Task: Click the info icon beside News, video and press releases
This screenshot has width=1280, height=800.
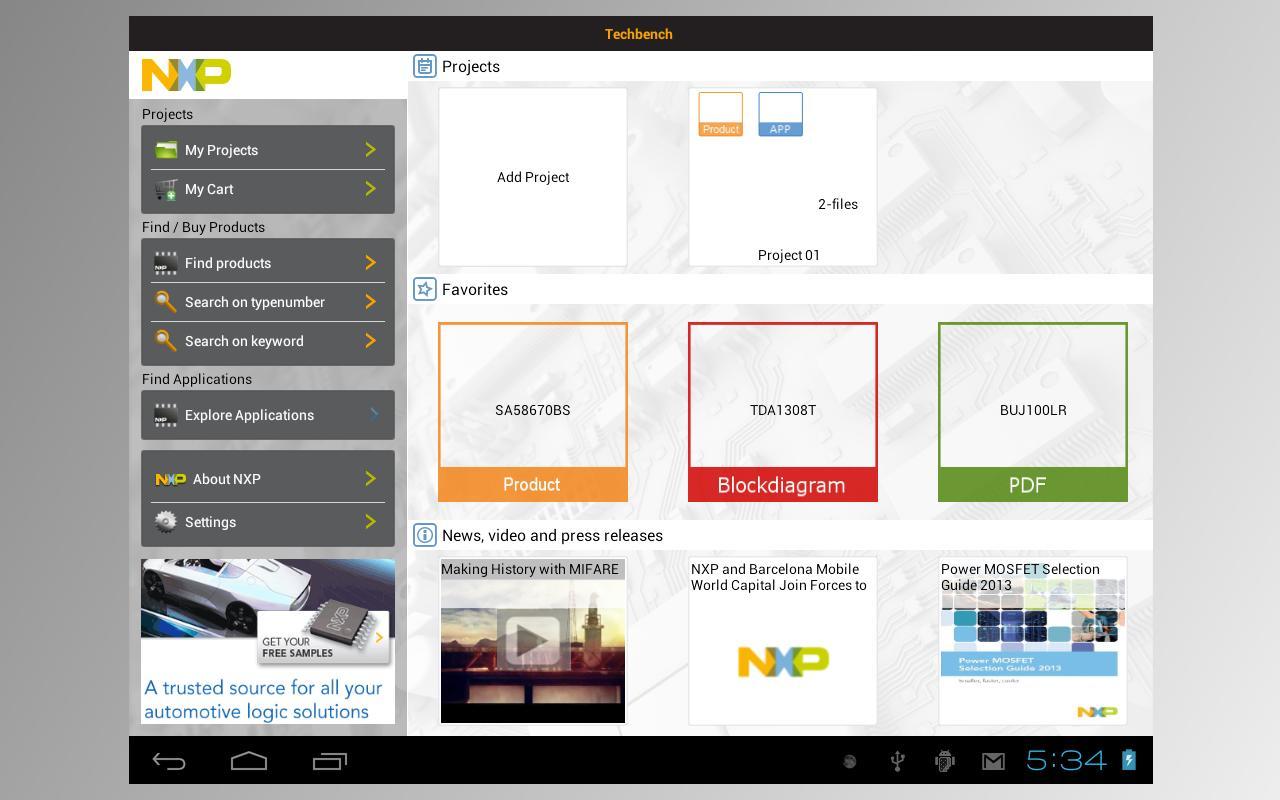Action: (424, 535)
